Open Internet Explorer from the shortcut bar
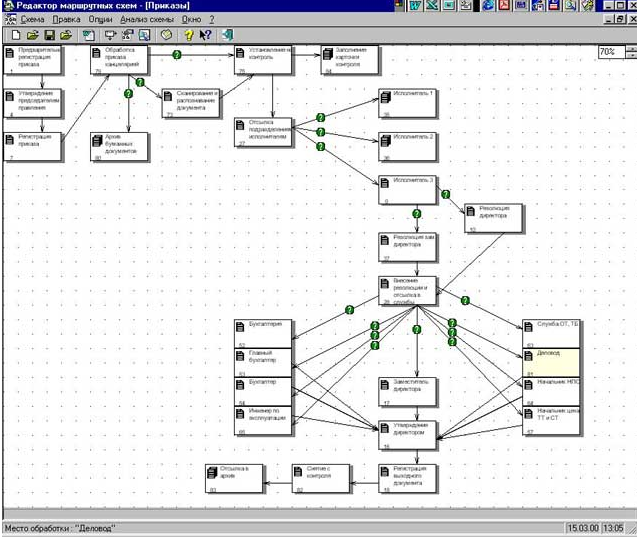 pyautogui.click(x=488, y=5)
